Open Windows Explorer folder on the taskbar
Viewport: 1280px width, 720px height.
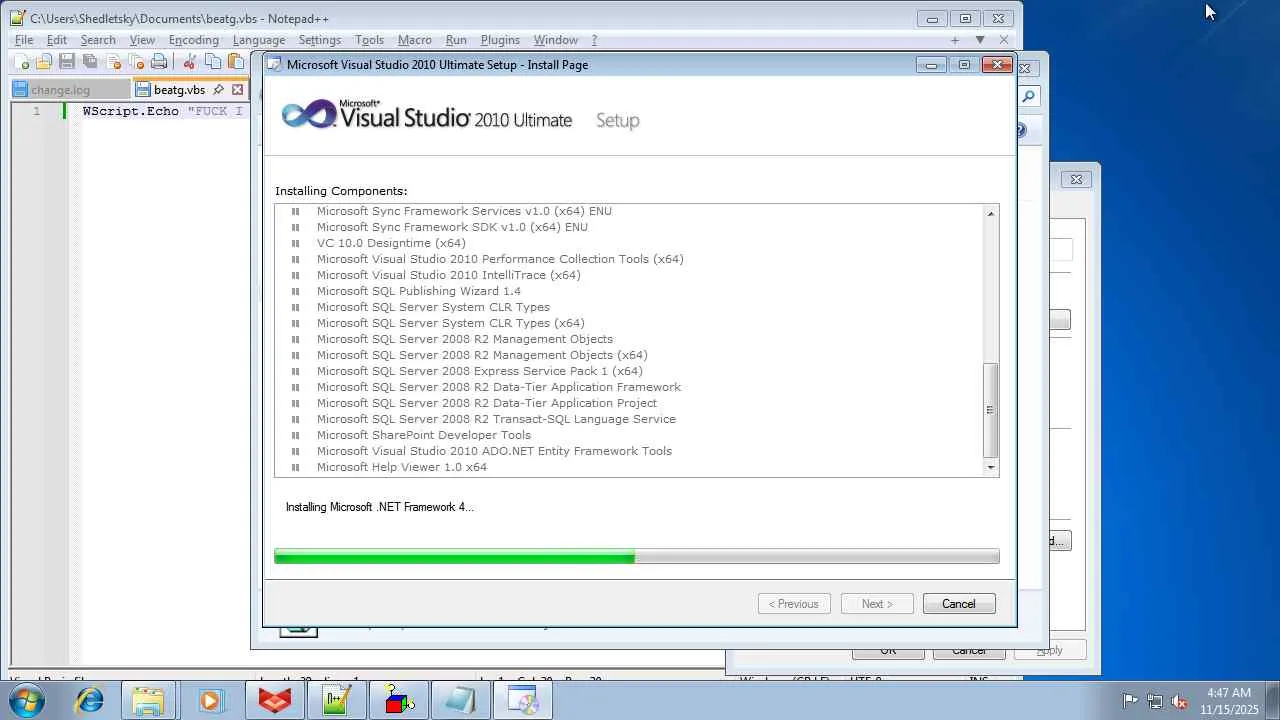tap(148, 701)
